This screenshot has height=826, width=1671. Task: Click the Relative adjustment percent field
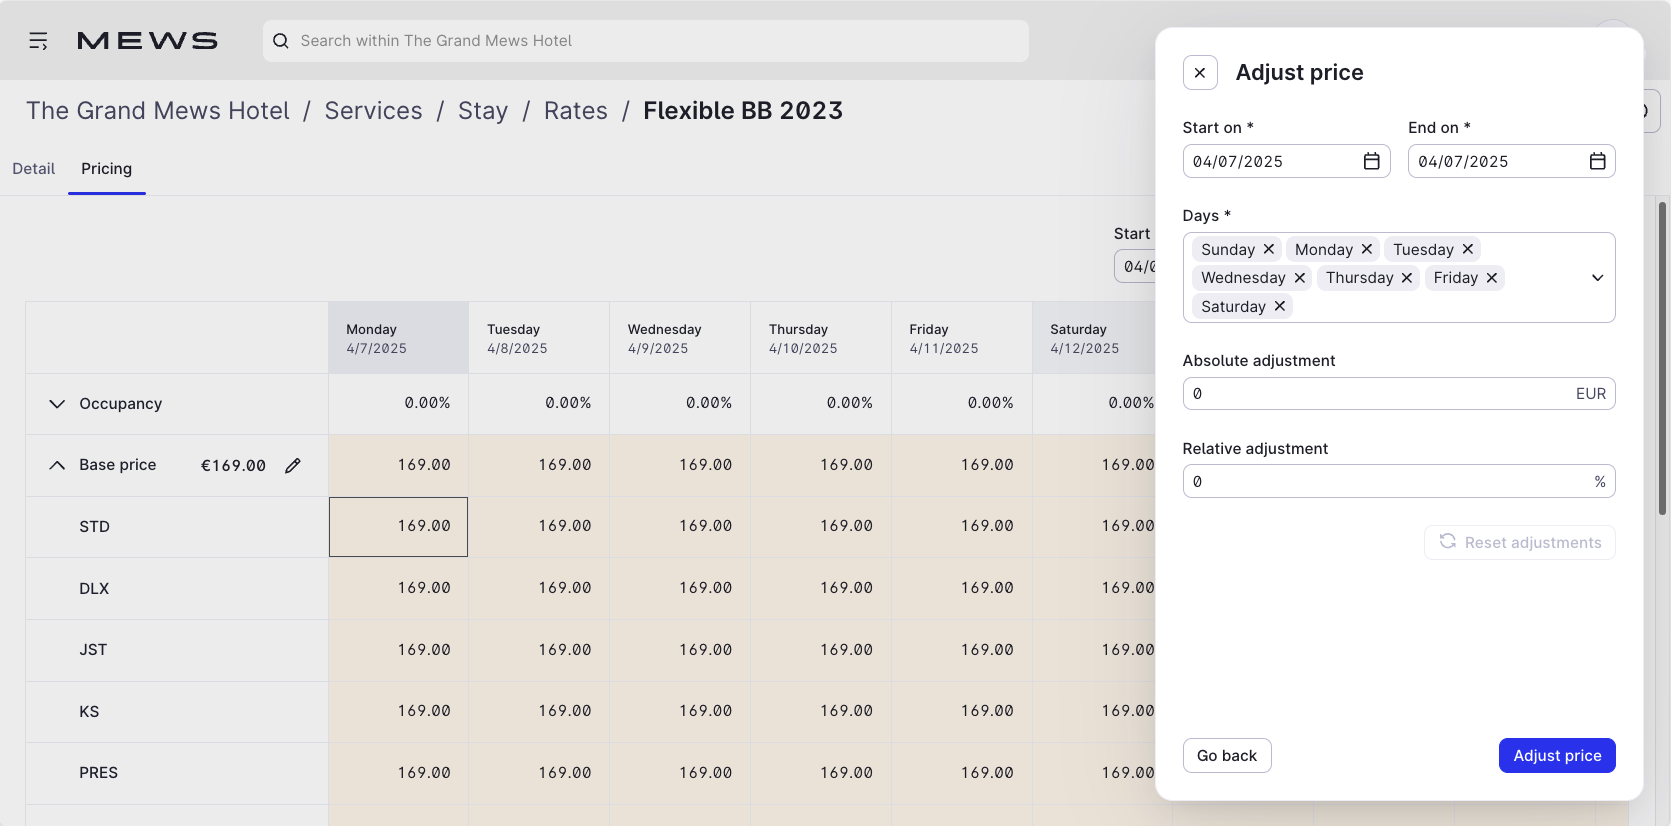coord(1399,481)
